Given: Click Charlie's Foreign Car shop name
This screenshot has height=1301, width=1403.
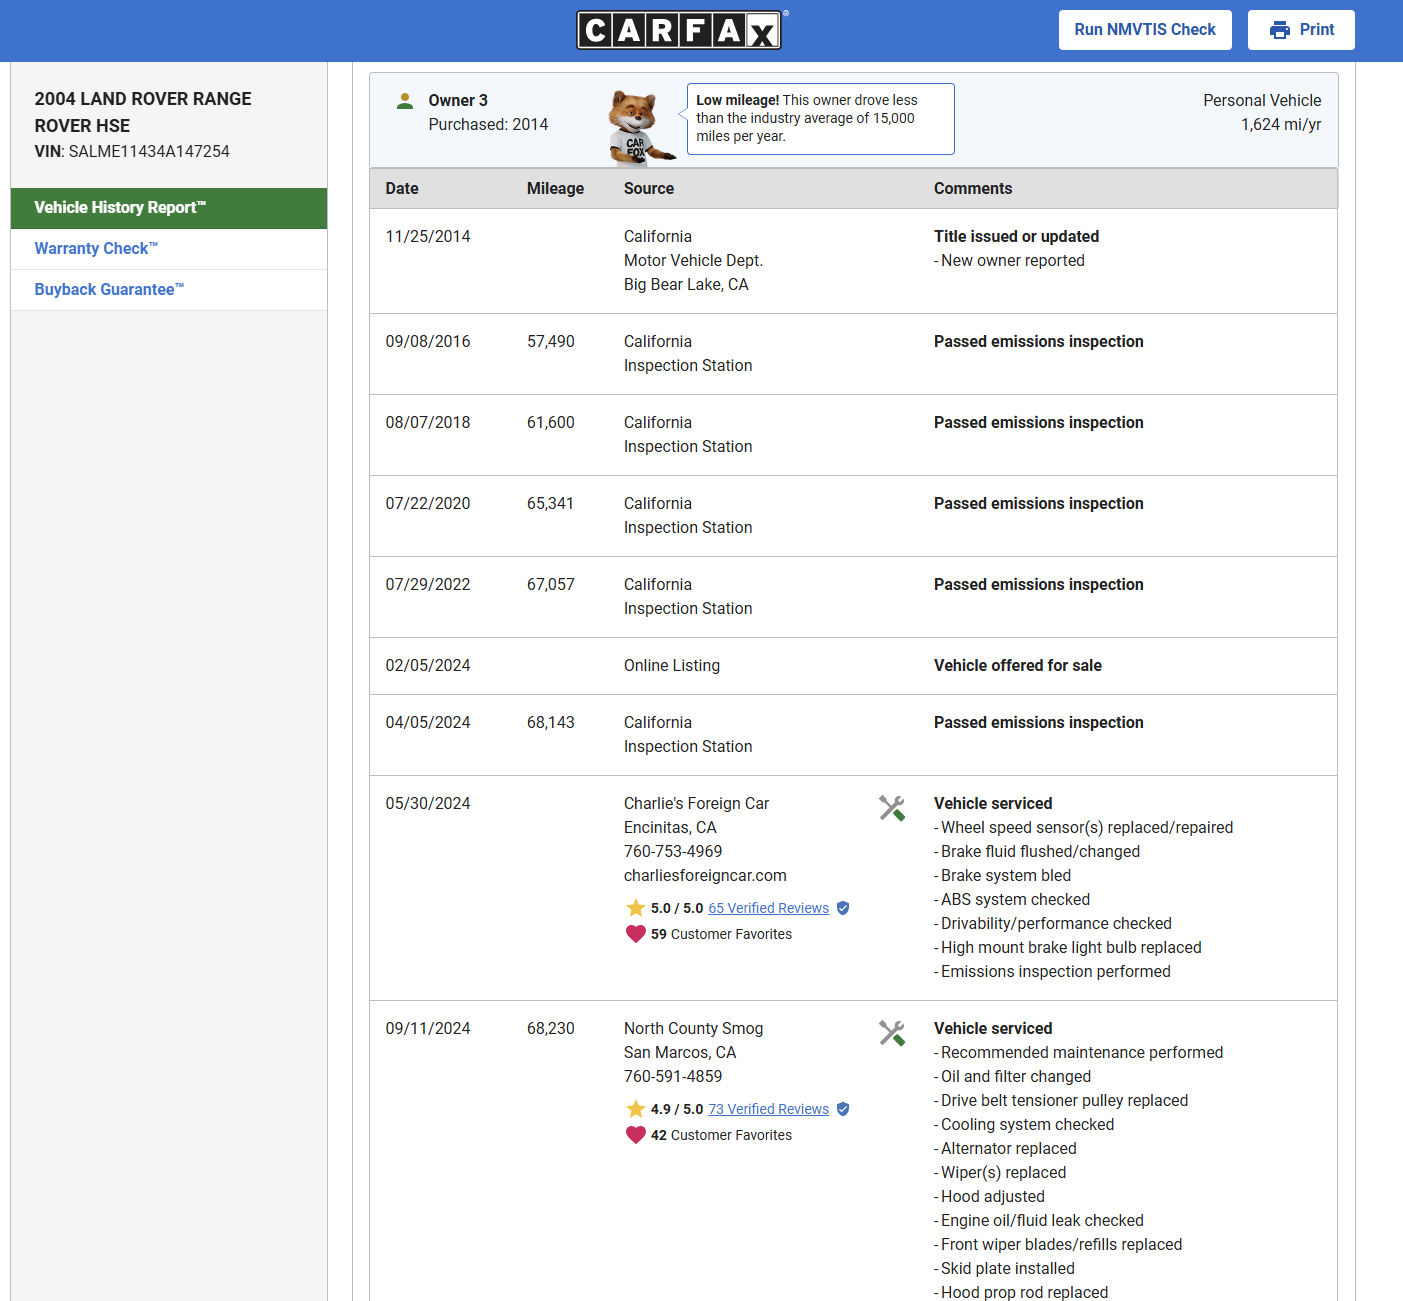Looking at the screenshot, I should (x=697, y=804).
